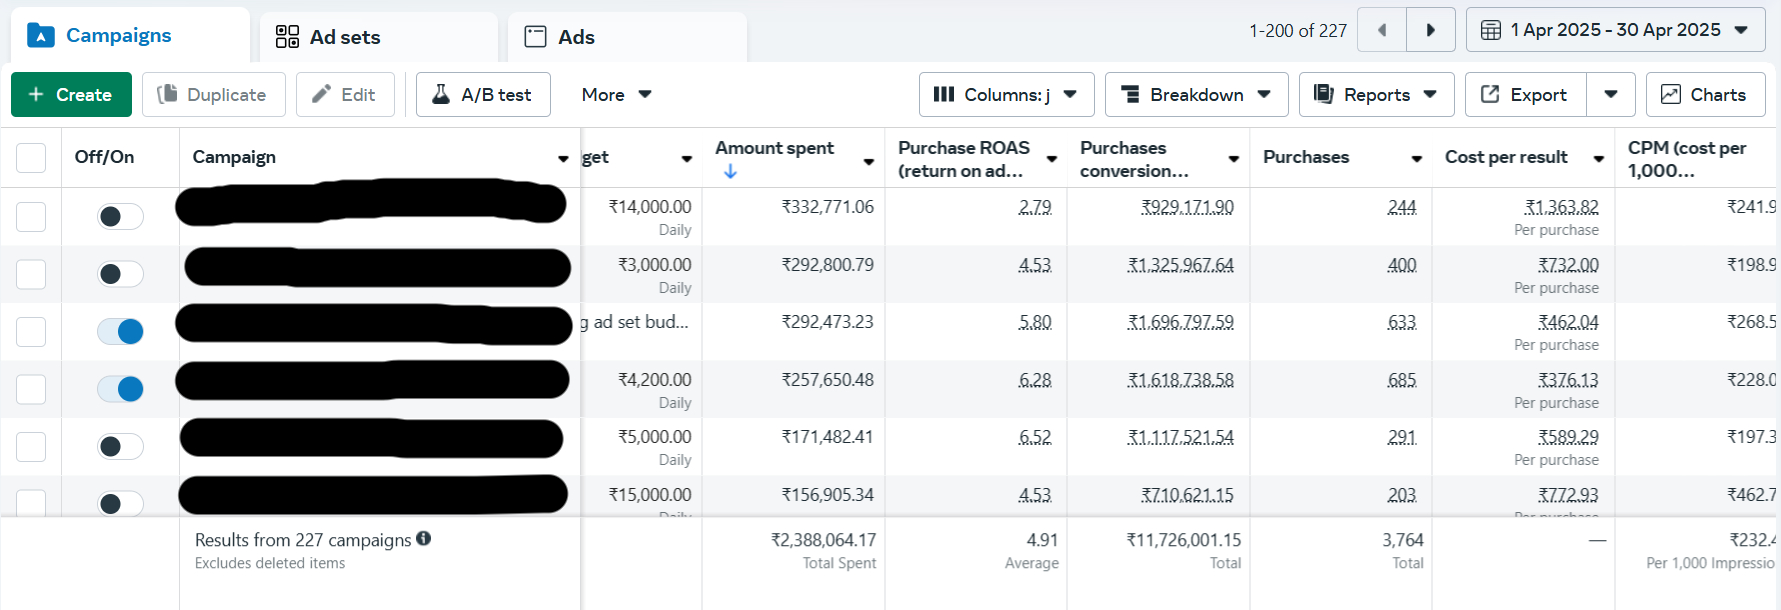Export the campaign data
The image size is (1781, 610).
pos(1525,94)
